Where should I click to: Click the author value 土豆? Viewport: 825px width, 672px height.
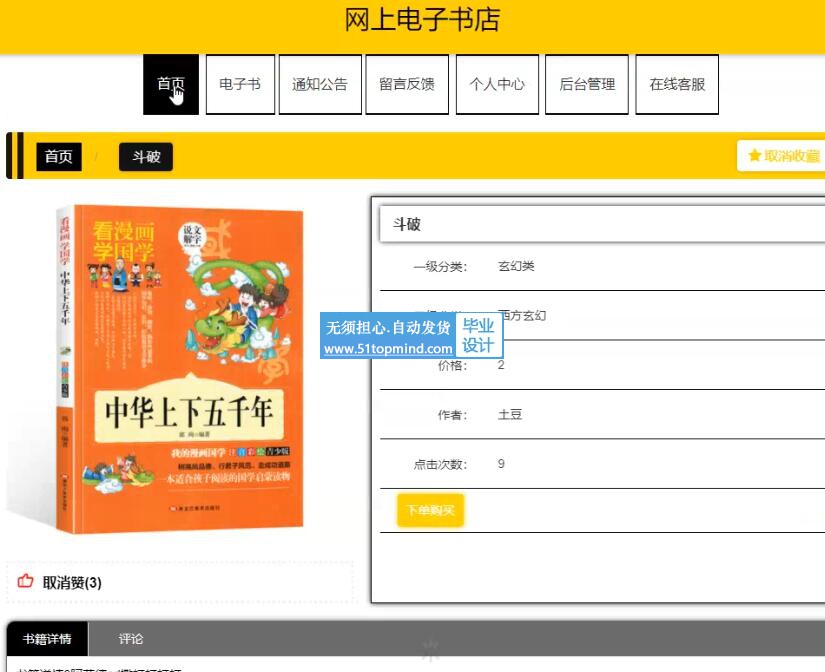click(x=510, y=415)
